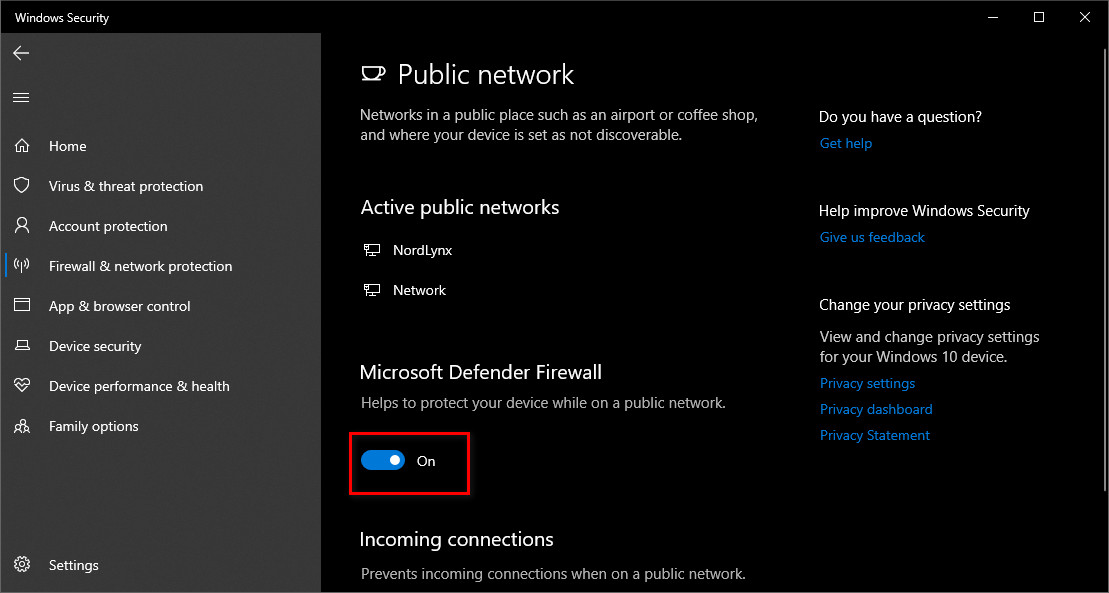This screenshot has width=1109, height=593.
Task: Click the back arrow icon
Action: tap(21, 53)
